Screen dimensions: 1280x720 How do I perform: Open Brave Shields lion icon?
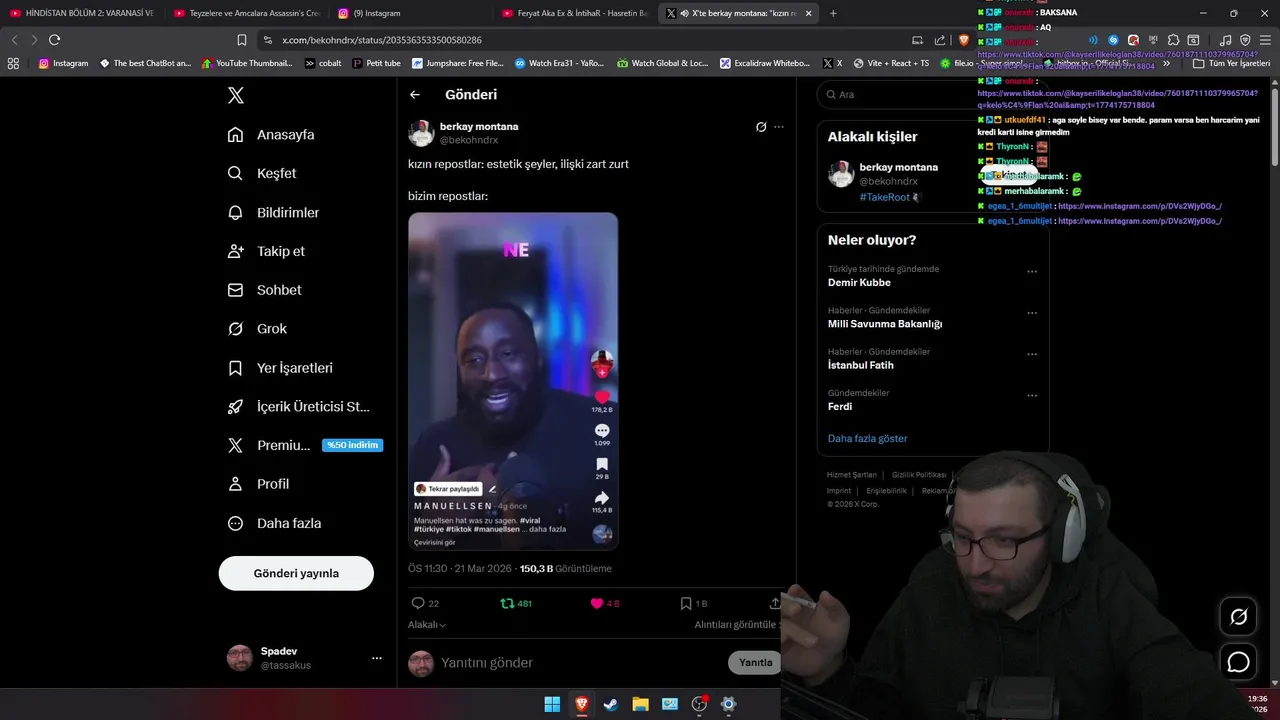pos(963,40)
